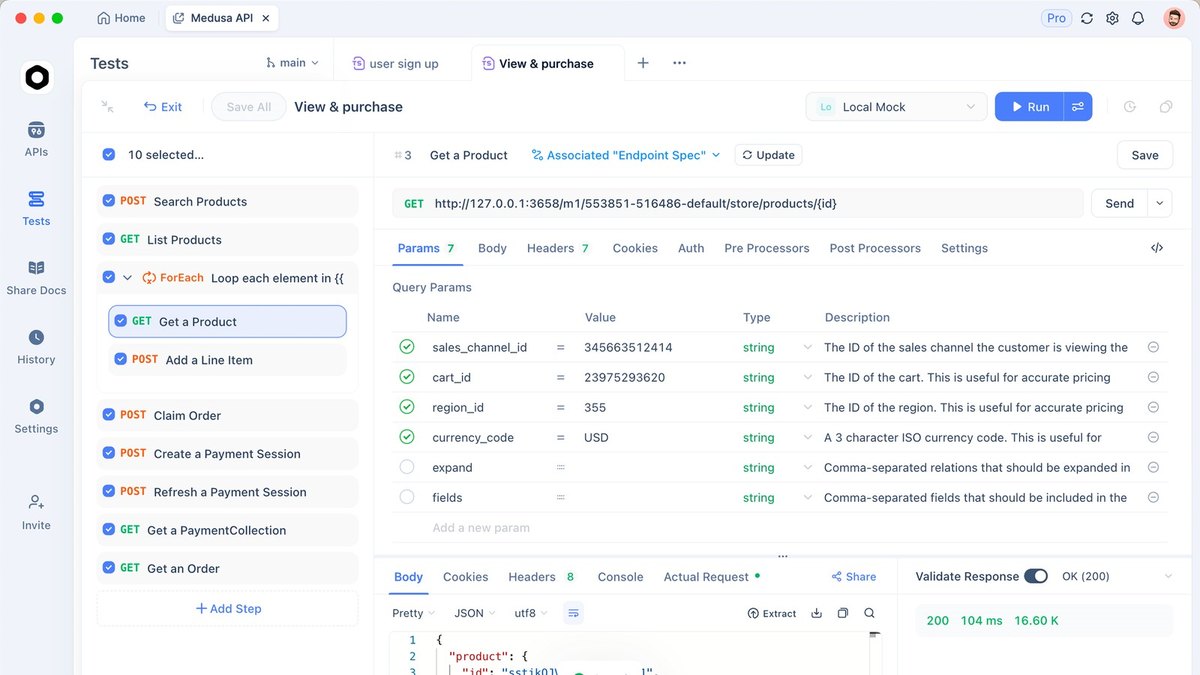Enable the expand query param
This screenshot has height=675, width=1200.
pyautogui.click(x=407, y=467)
